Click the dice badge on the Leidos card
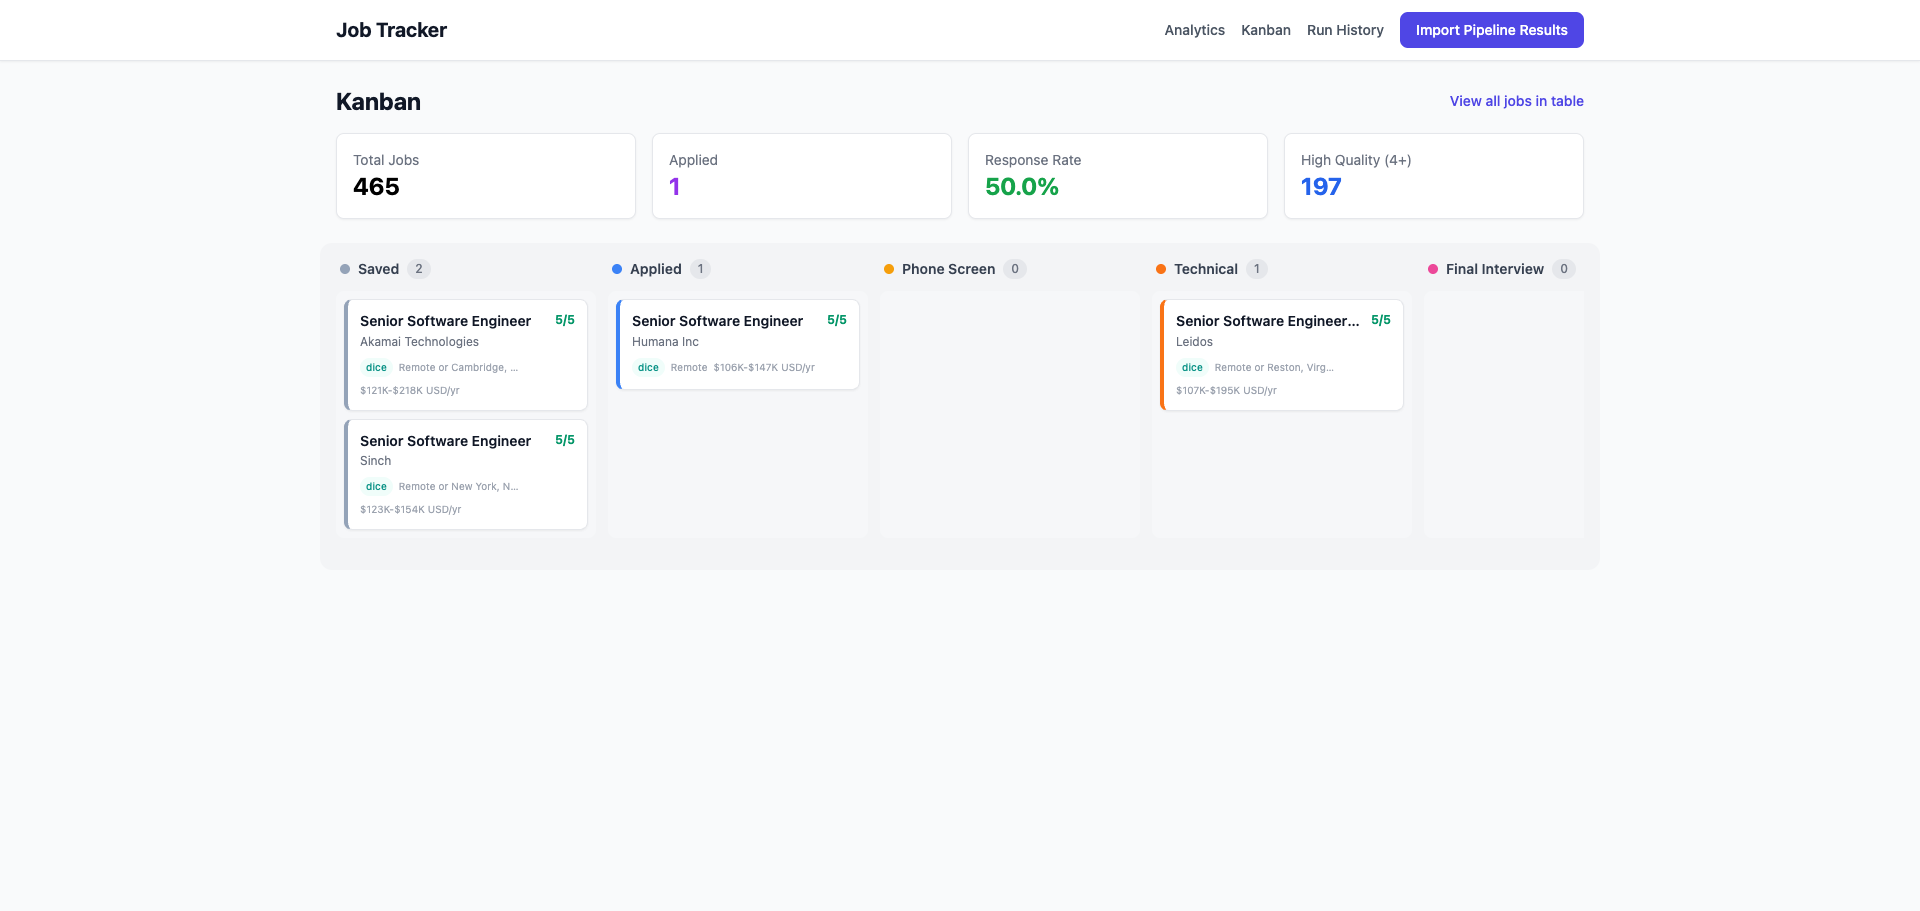 pos(1192,367)
